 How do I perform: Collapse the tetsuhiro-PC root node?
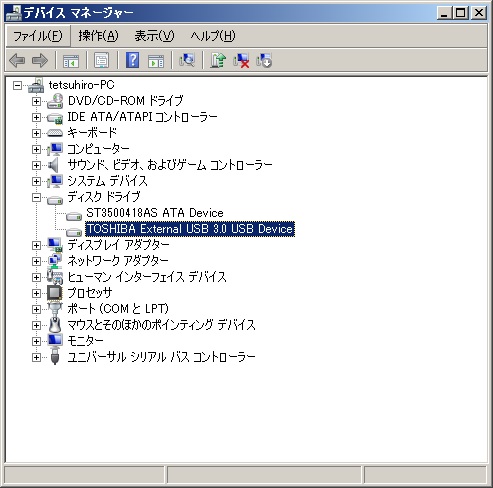tap(17, 86)
